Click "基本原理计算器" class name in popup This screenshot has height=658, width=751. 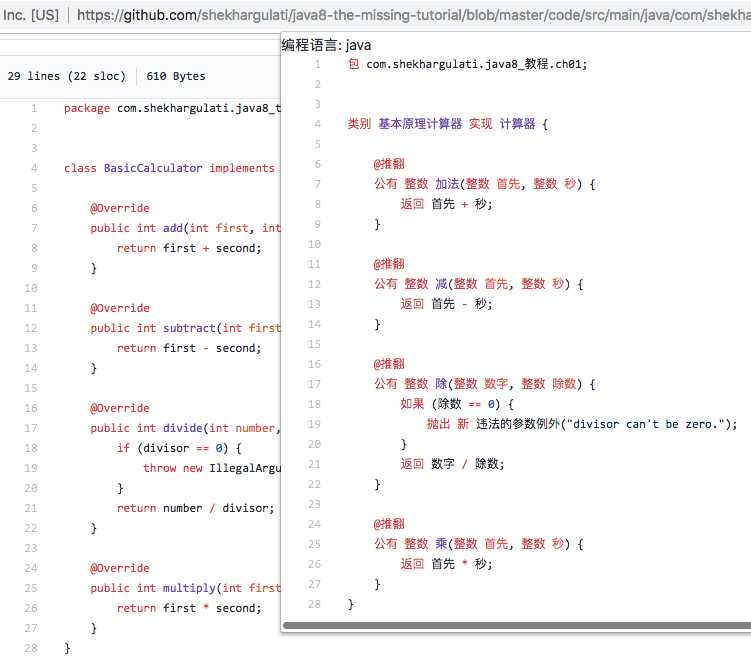tap(420, 124)
